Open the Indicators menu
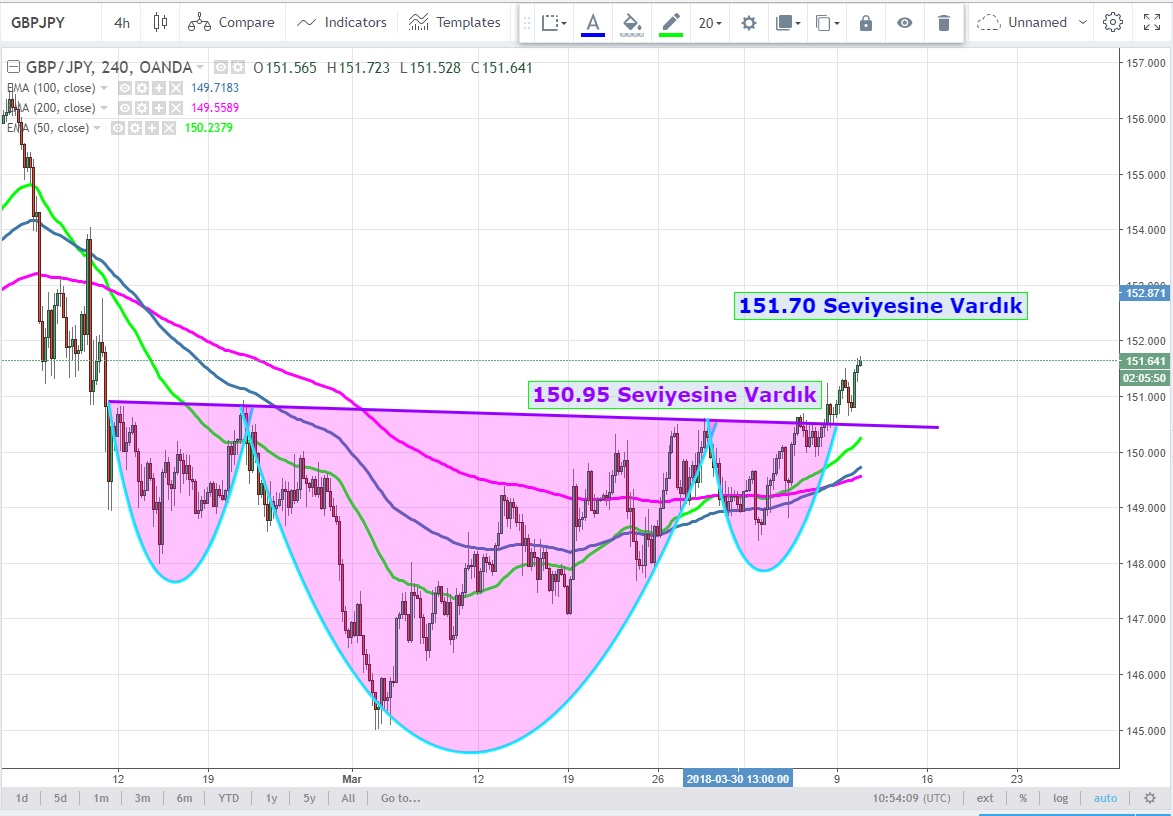Screen dimensions: 1173x816 coord(342,22)
